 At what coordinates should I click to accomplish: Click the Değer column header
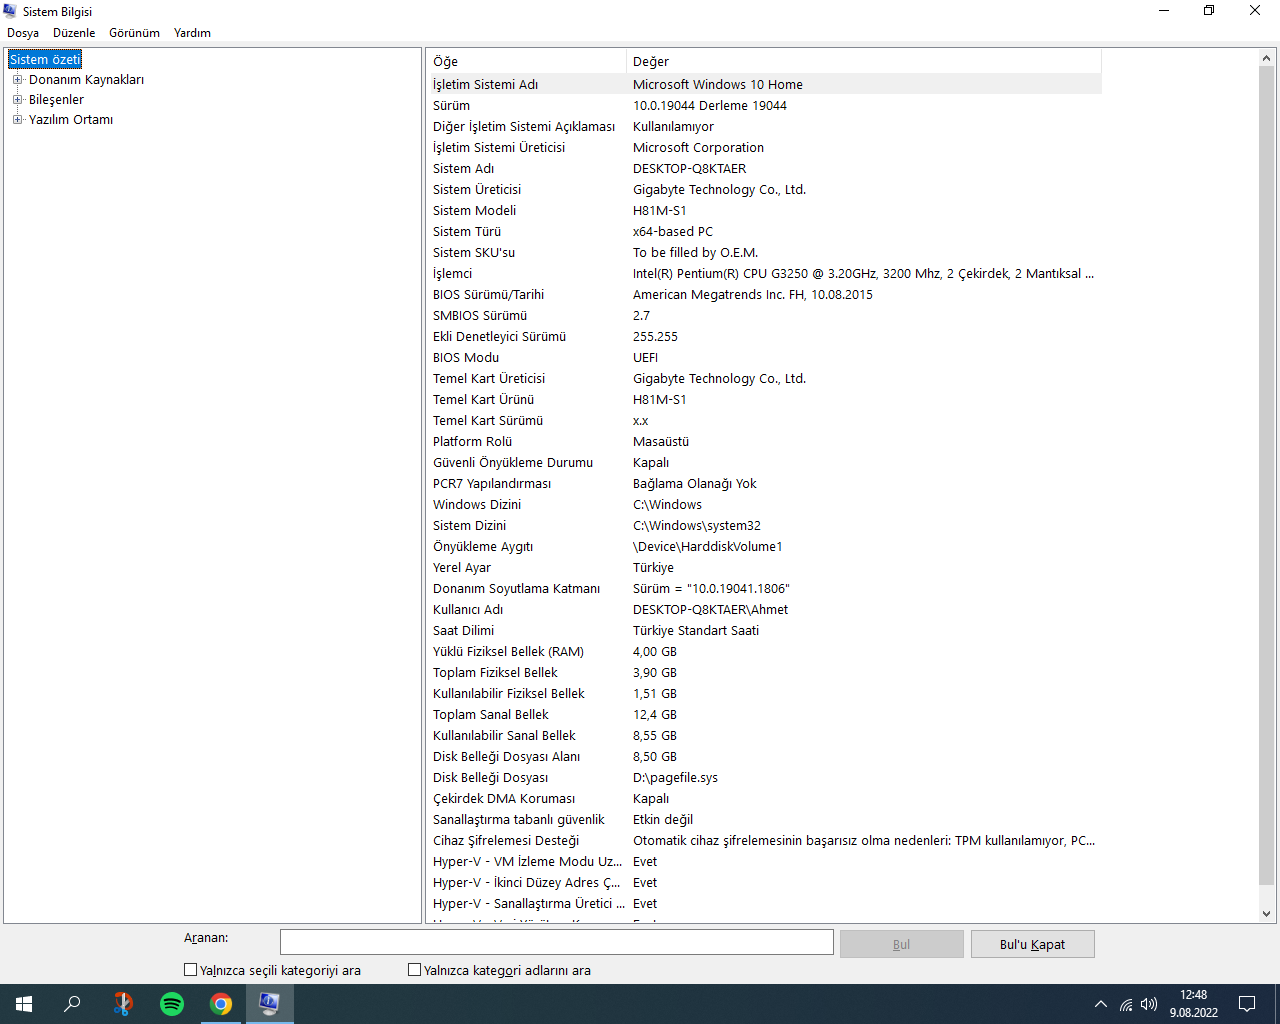[864, 61]
